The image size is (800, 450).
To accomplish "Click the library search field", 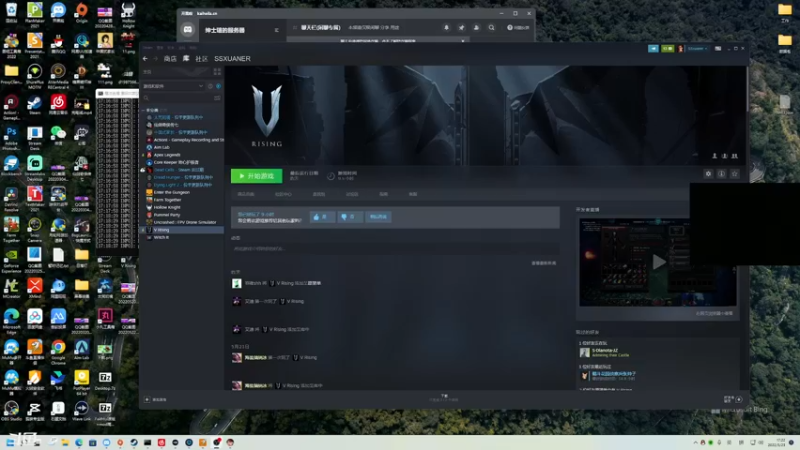I will pos(177,97).
